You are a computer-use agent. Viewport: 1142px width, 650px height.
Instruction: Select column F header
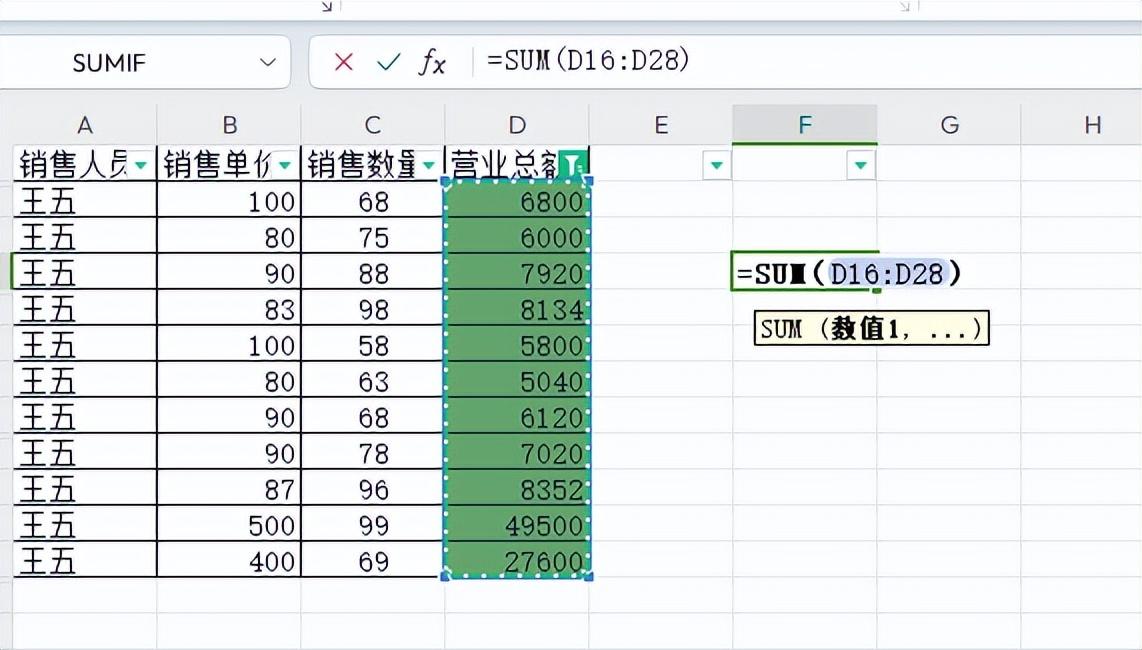pyautogui.click(x=805, y=125)
